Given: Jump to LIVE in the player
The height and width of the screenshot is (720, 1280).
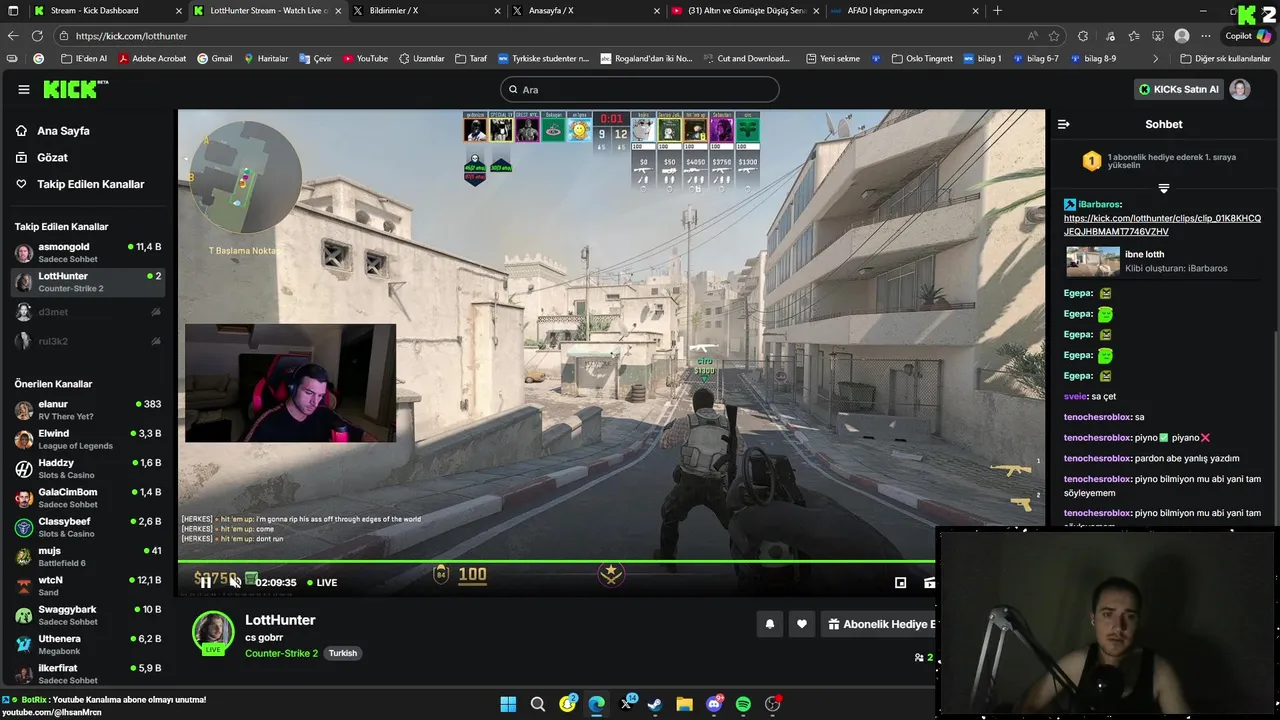Looking at the screenshot, I should pos(322,582).
